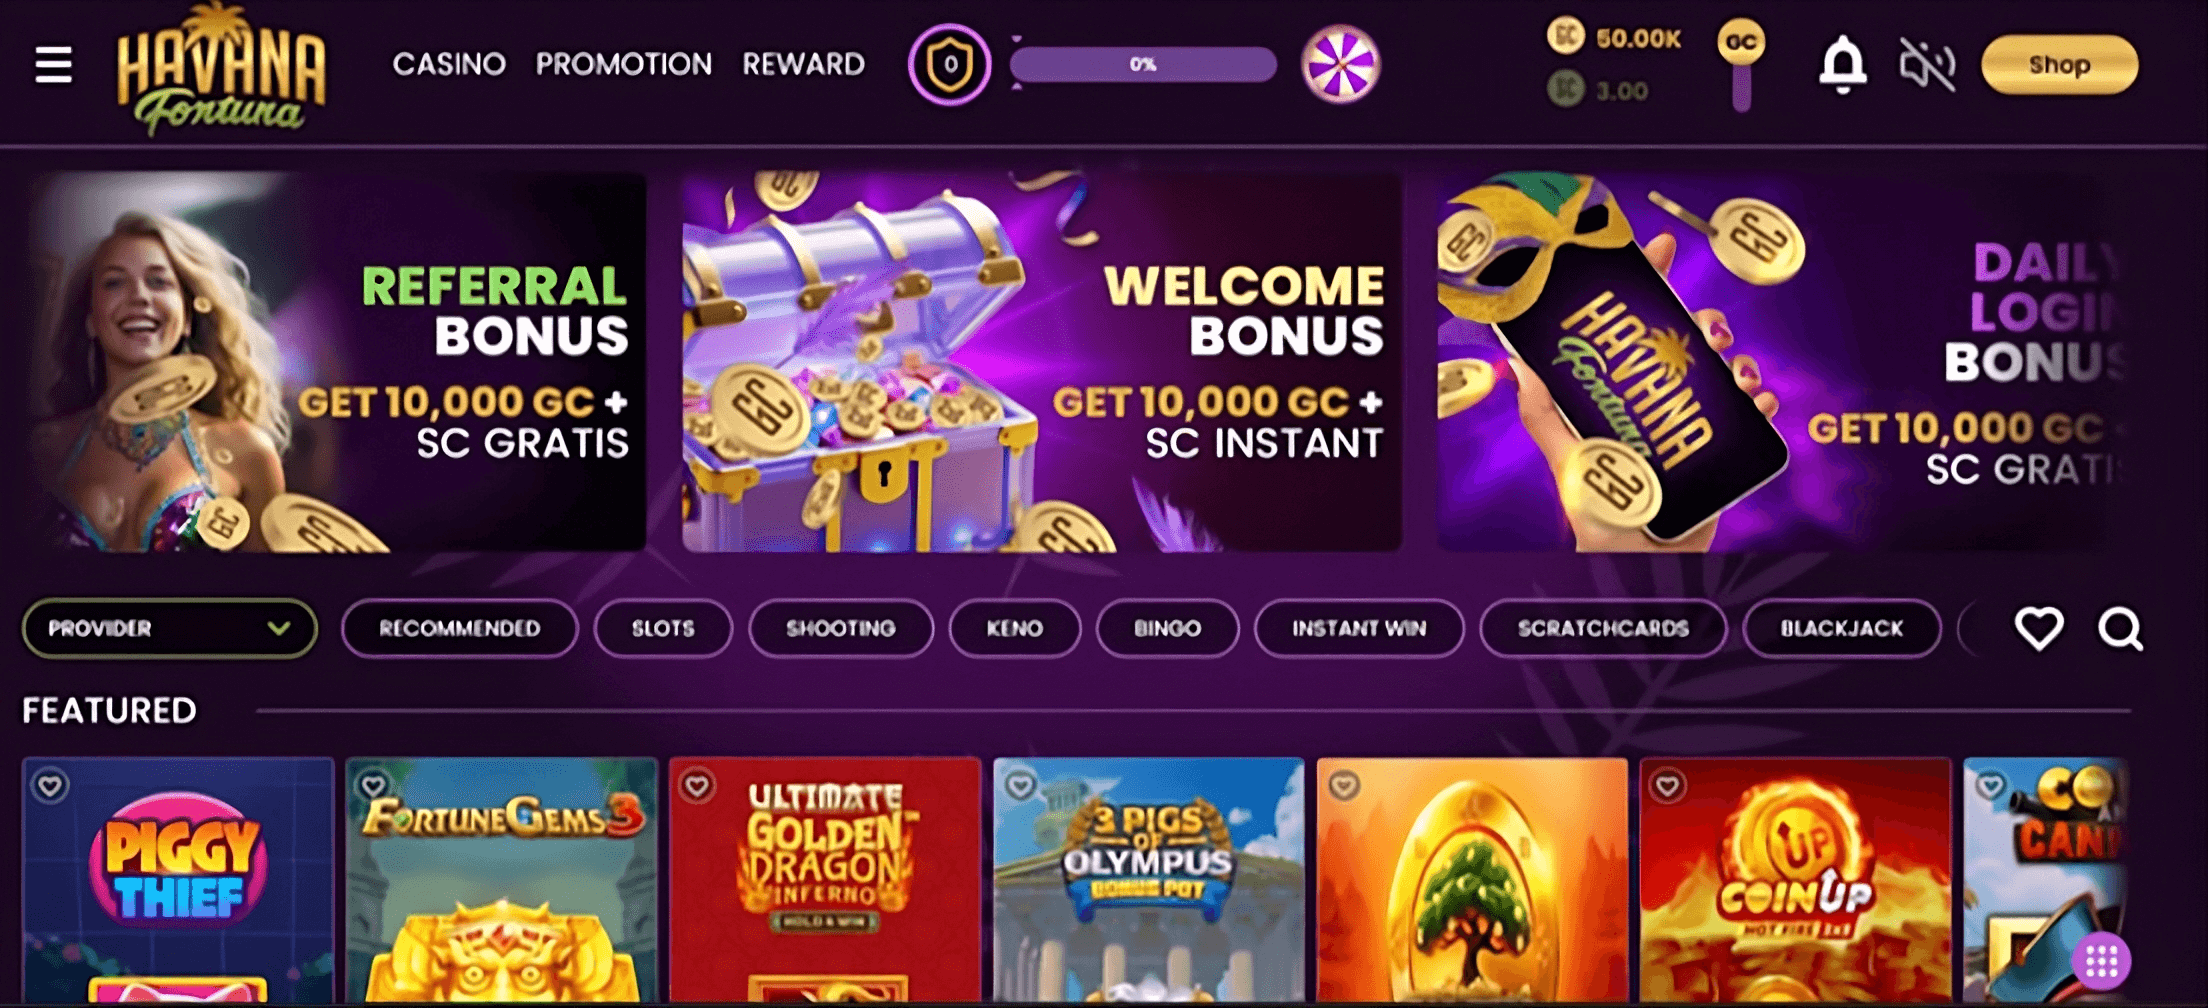Toggle the muted sound speaker icon
Image resolution: width=2208 pixels, height=1008 pixels.
tap(1927, 65)
